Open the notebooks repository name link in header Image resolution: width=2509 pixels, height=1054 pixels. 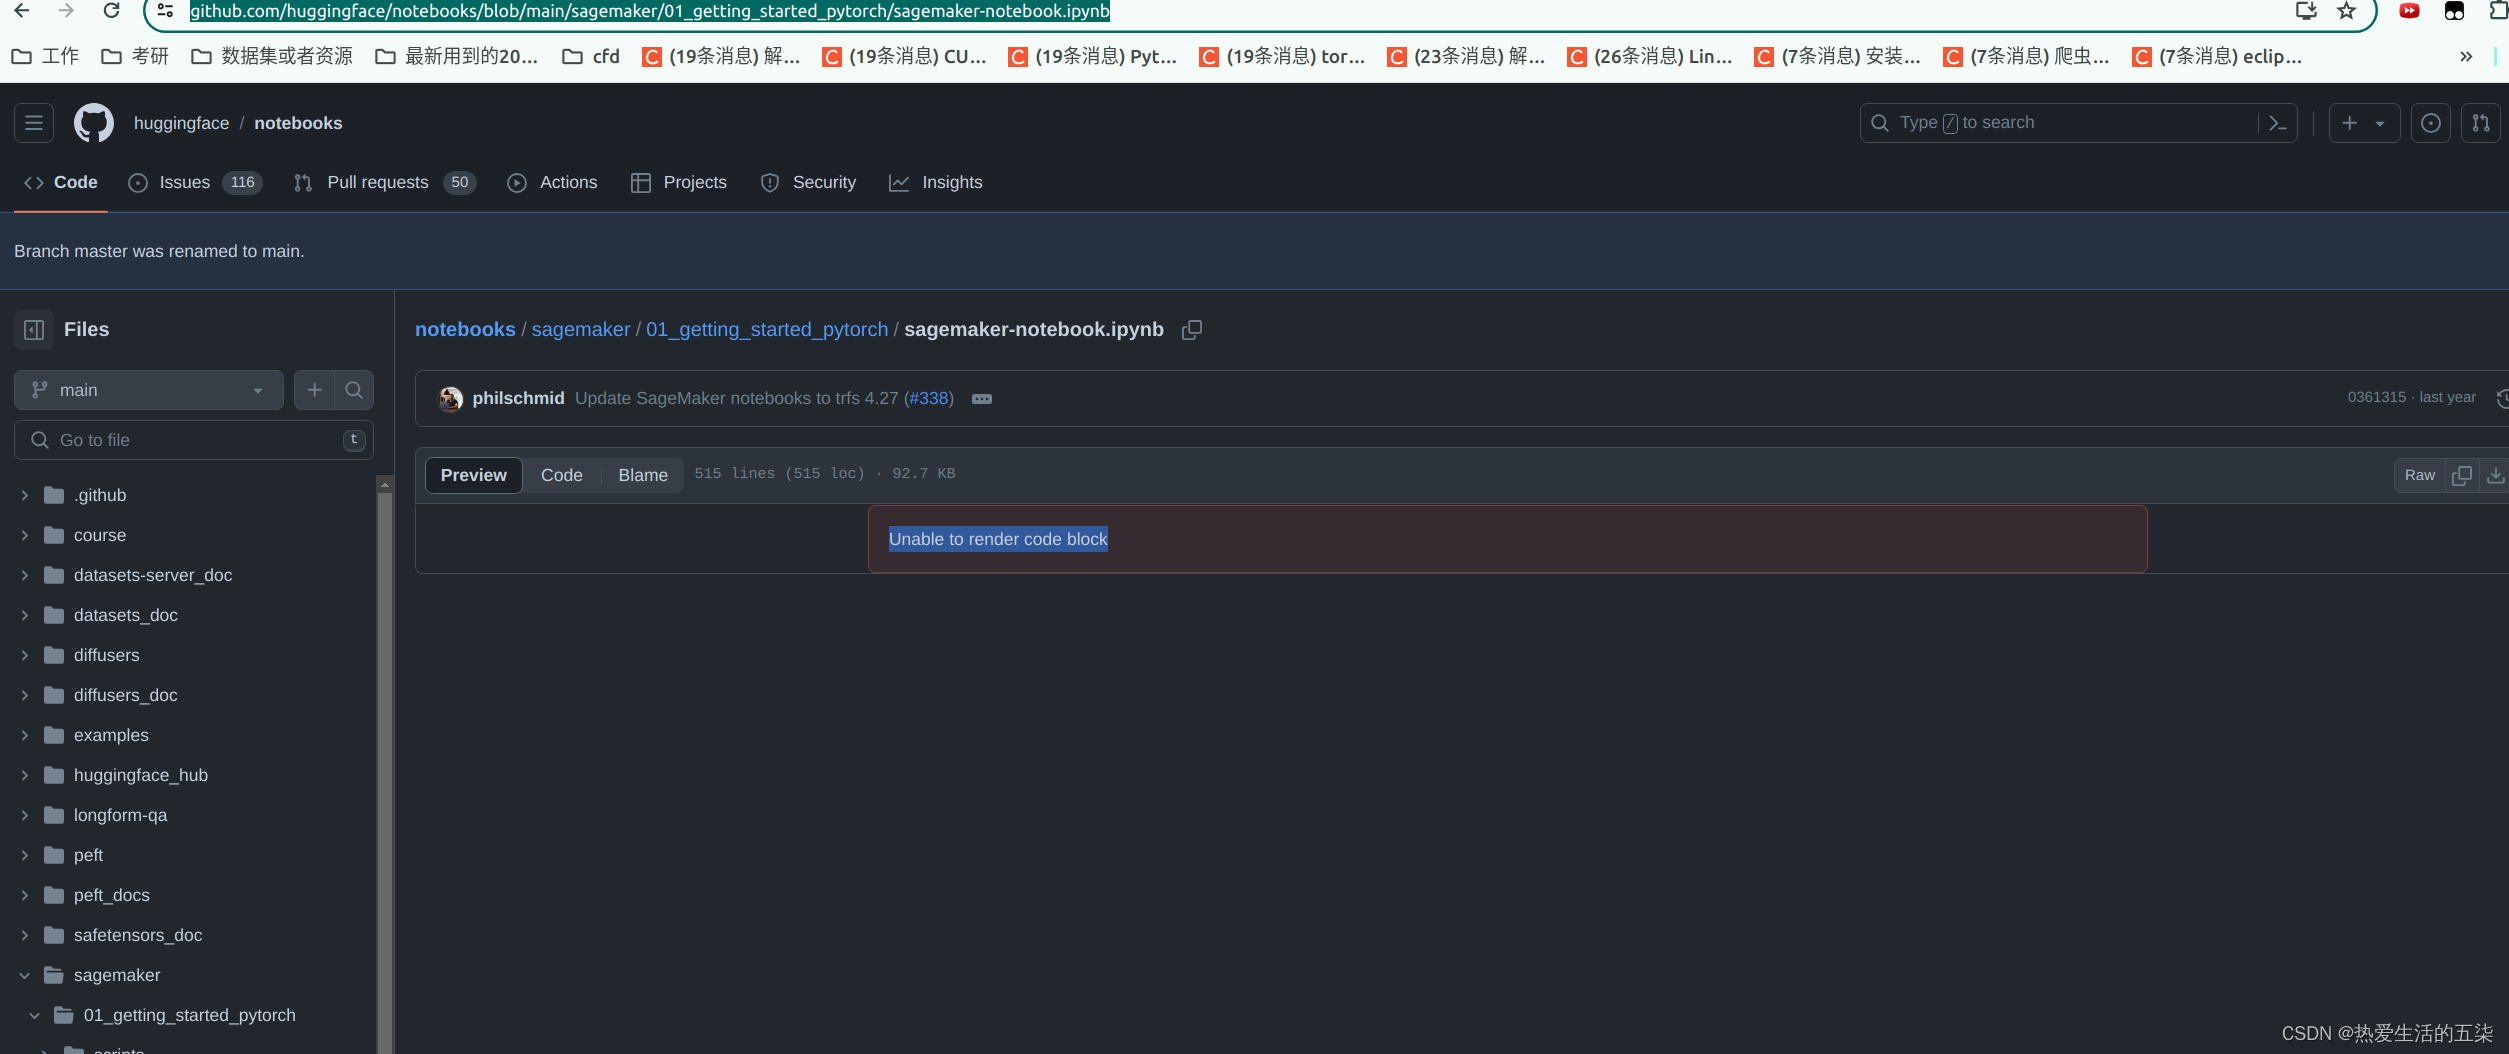click(x=298, y=123)
